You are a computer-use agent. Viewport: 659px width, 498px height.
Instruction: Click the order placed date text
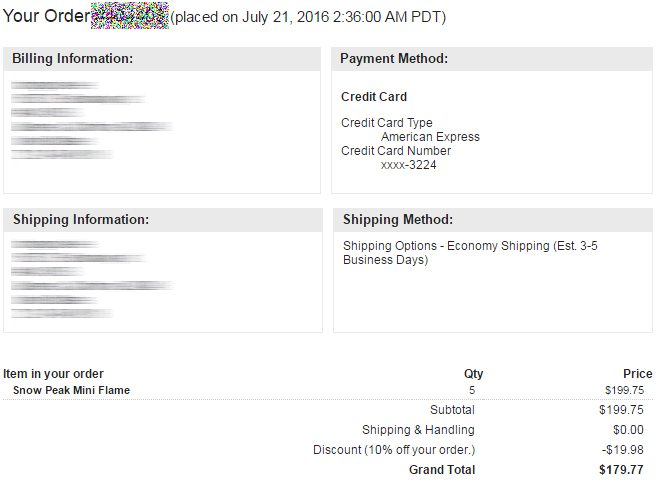click(308, 17)
